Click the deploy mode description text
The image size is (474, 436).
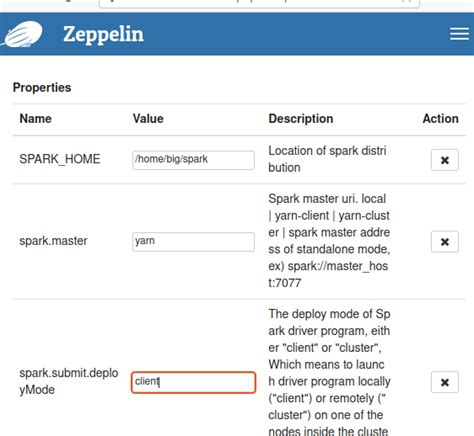click(329, 373)
